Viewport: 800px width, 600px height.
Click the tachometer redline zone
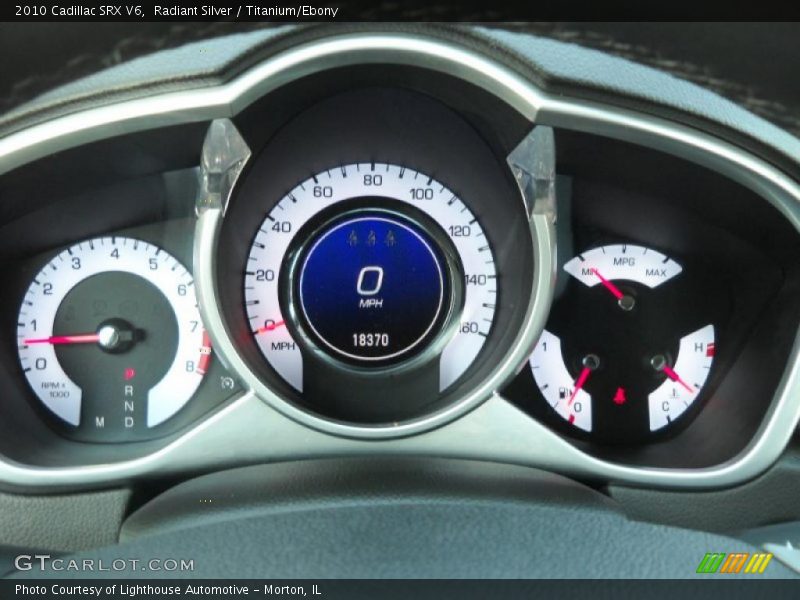click(205, 351)
